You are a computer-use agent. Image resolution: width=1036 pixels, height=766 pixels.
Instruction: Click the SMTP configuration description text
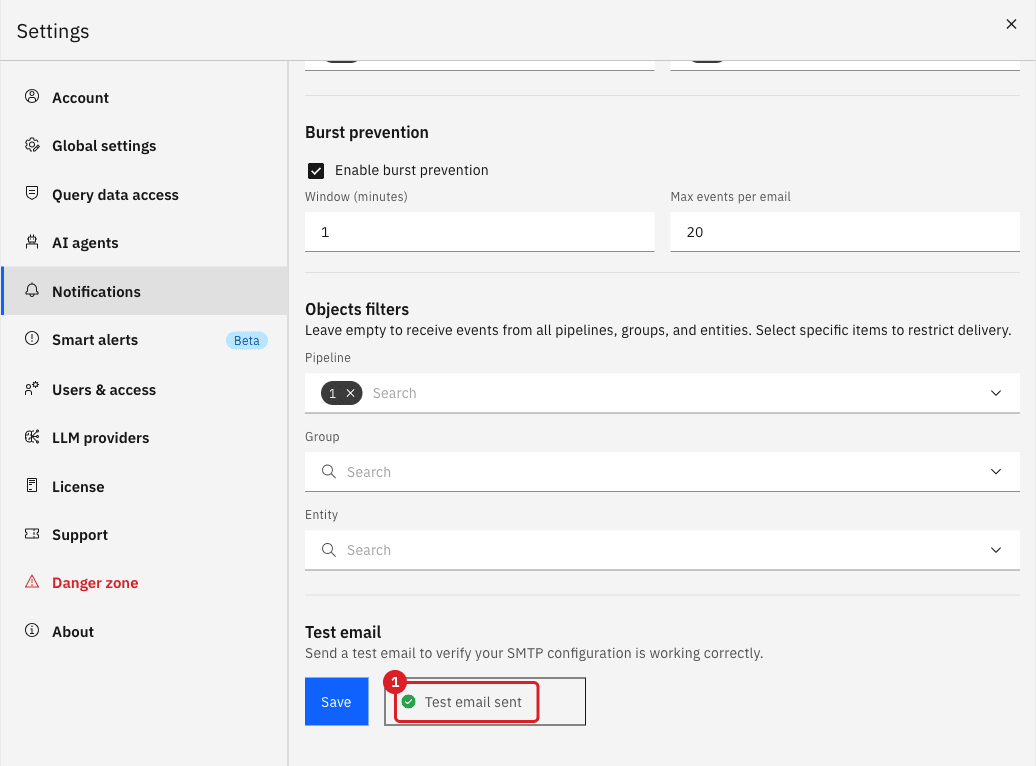pos(534,653)
